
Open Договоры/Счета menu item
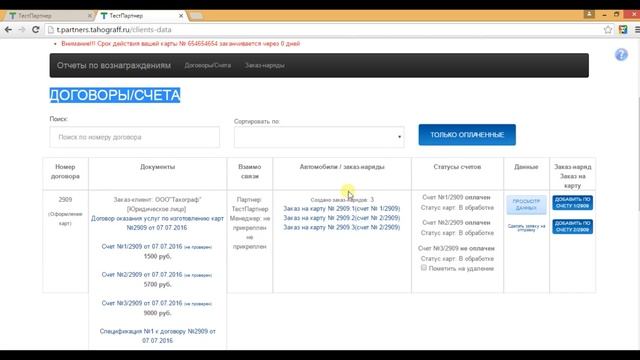point(208,65)
